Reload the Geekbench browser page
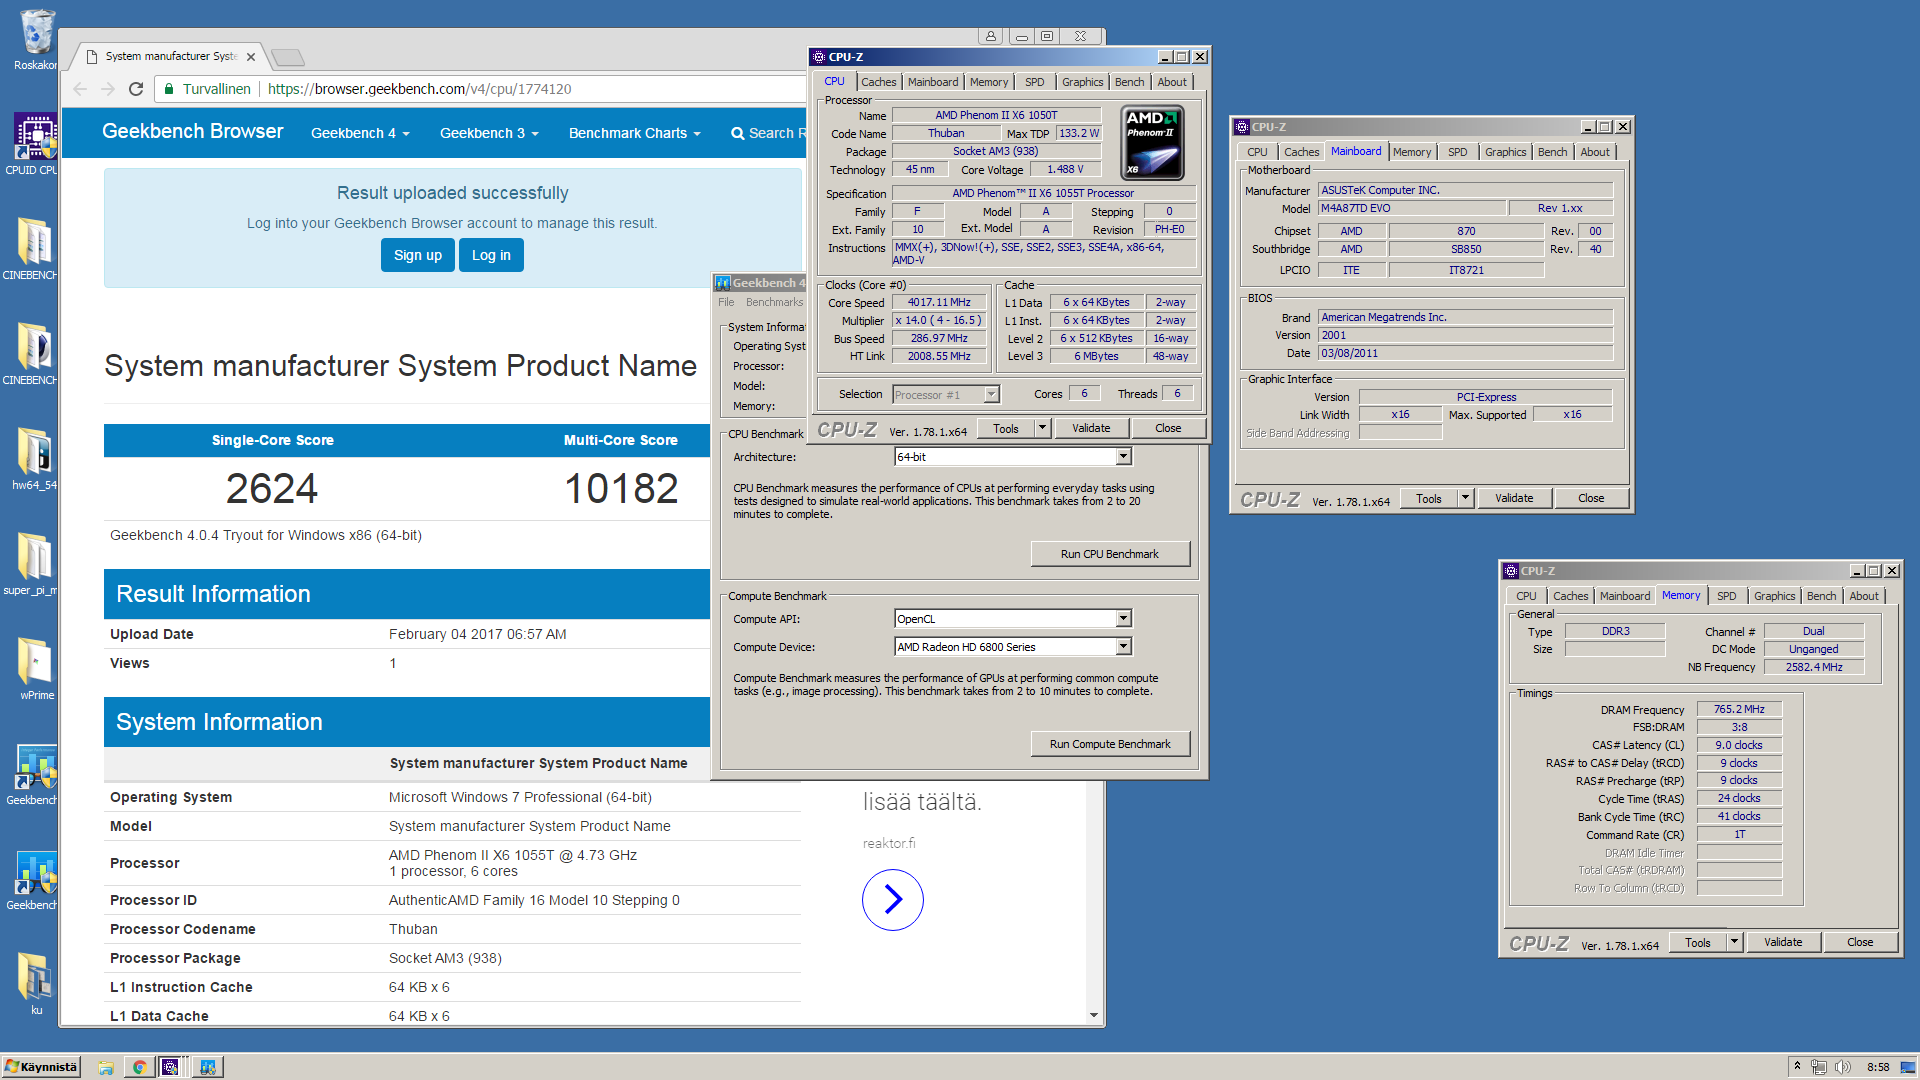Screen dimensions: 1920x1080 click(136, 89)
